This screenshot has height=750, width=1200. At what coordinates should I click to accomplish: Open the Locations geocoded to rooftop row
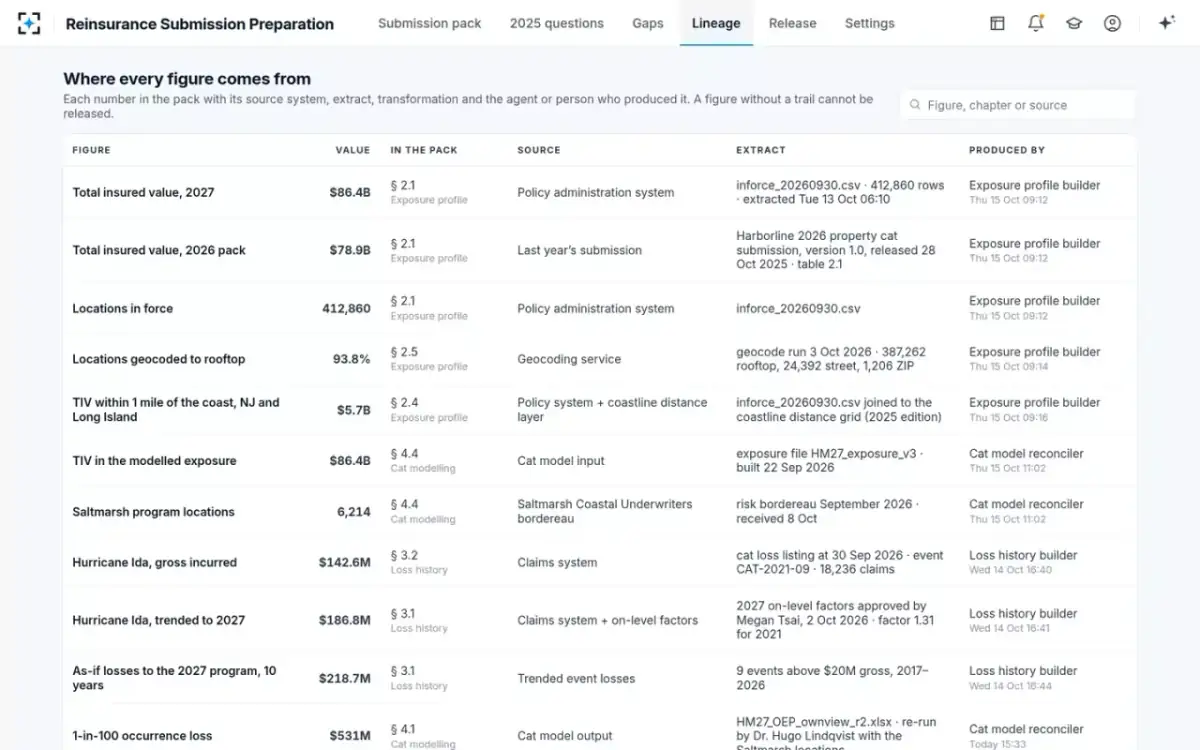point(600,359)
